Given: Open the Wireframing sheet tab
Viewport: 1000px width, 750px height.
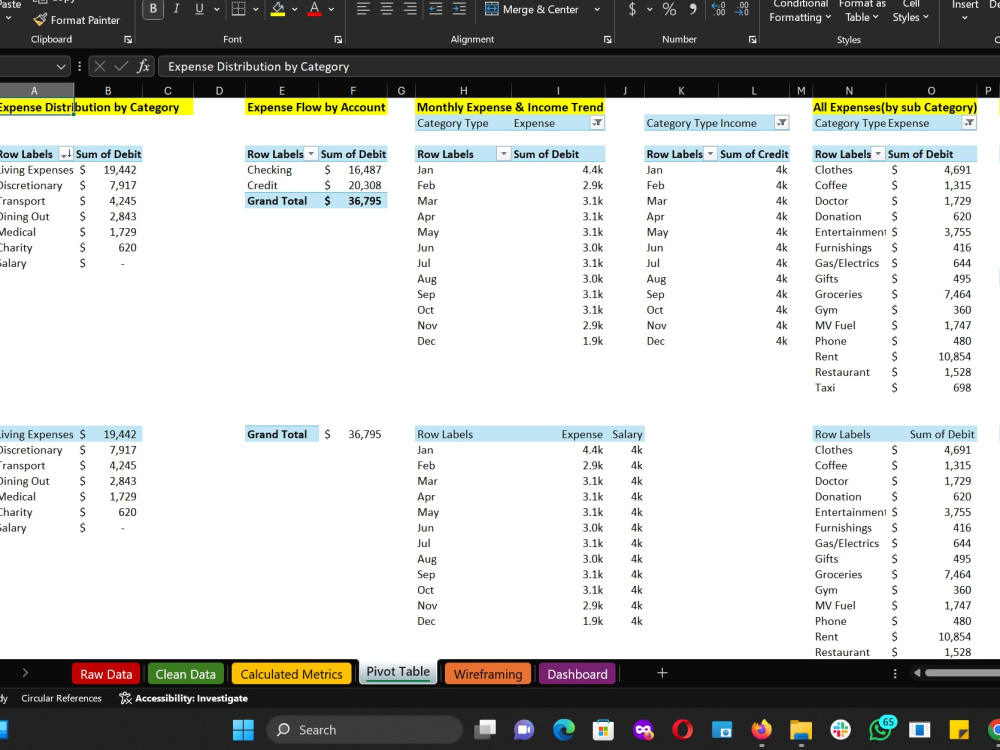Looking at the screenshot, I should 487,673.
